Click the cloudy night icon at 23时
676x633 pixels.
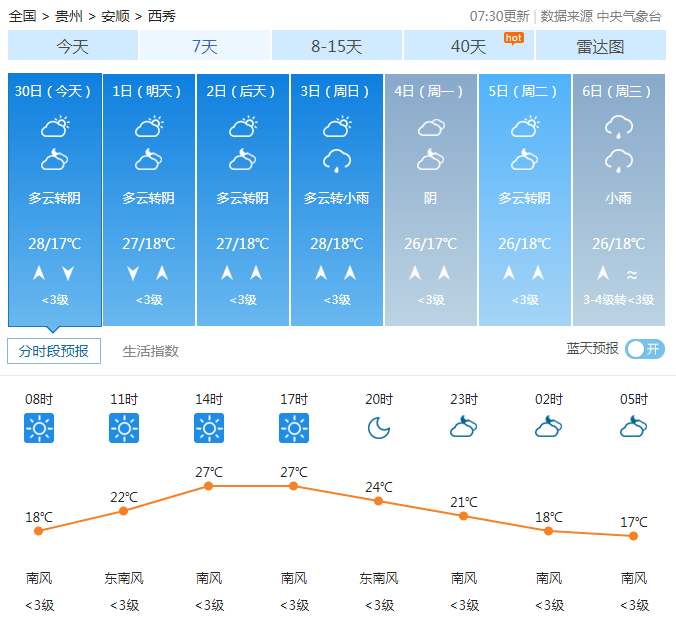coord(464,428)
